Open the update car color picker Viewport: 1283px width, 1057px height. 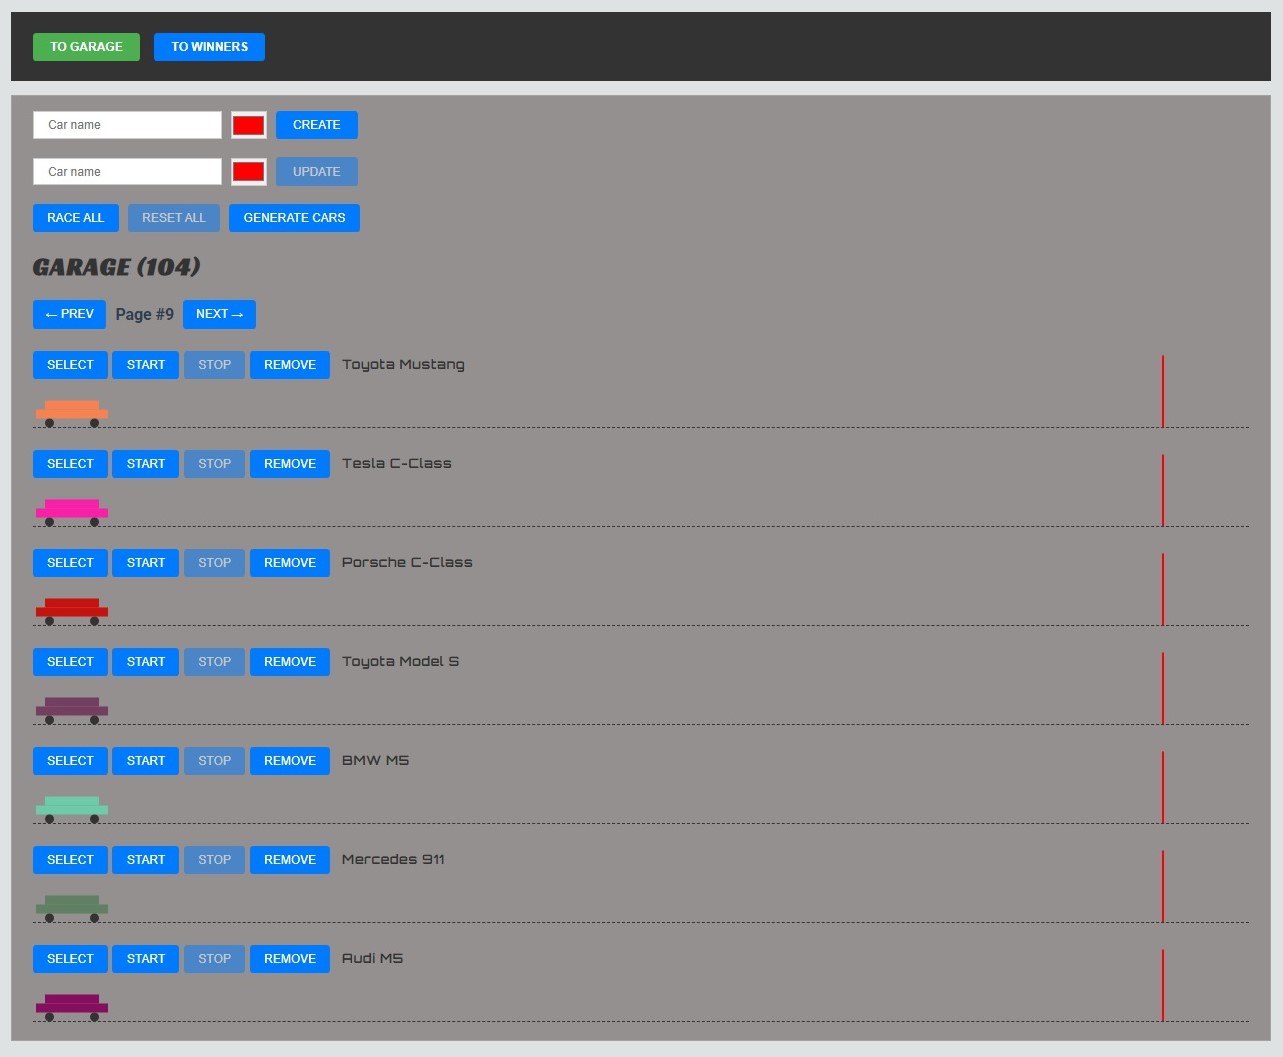point(249,172)
